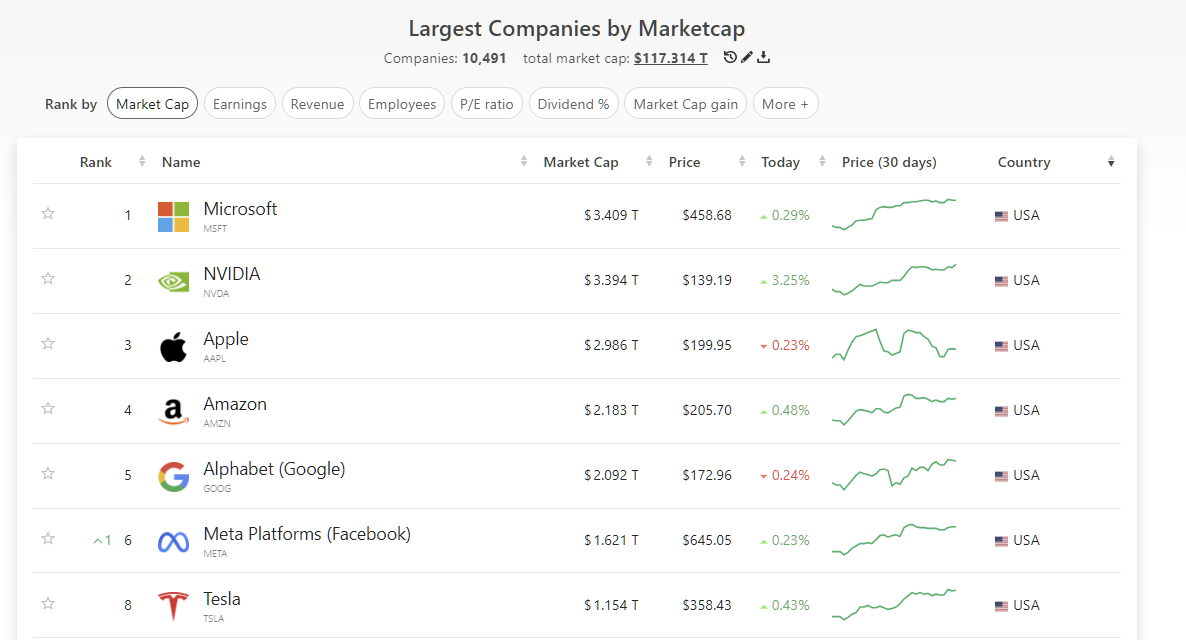The image size is (1186, 640).
Task: Open the NVIDIA logo icon
Action: click(x=173, y=281)
